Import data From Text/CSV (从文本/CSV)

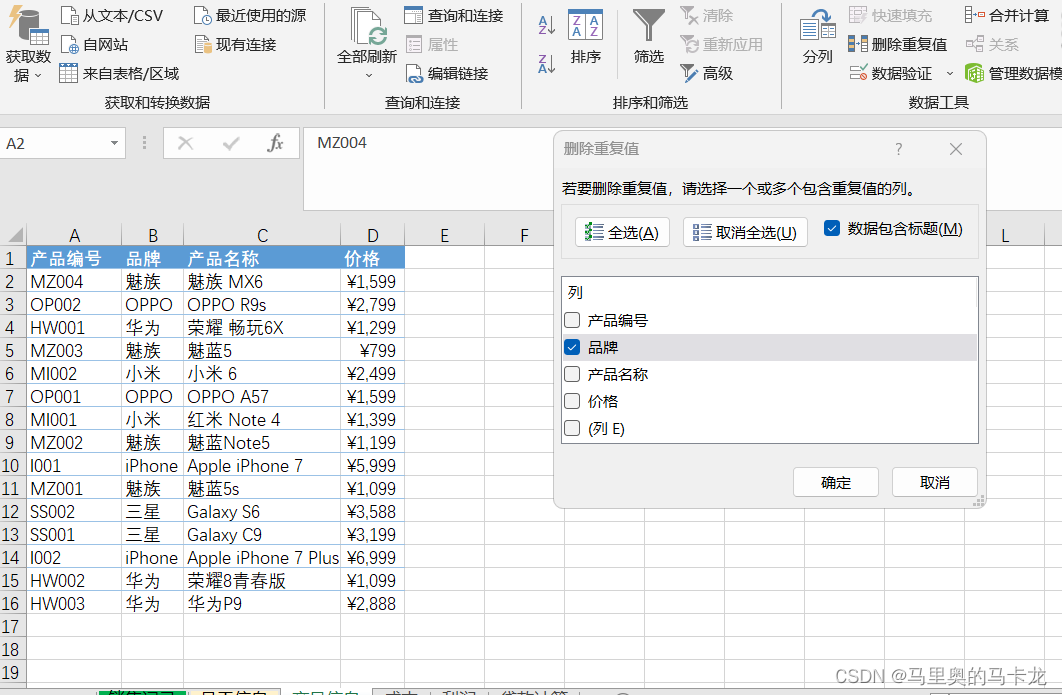pos(112,16)
